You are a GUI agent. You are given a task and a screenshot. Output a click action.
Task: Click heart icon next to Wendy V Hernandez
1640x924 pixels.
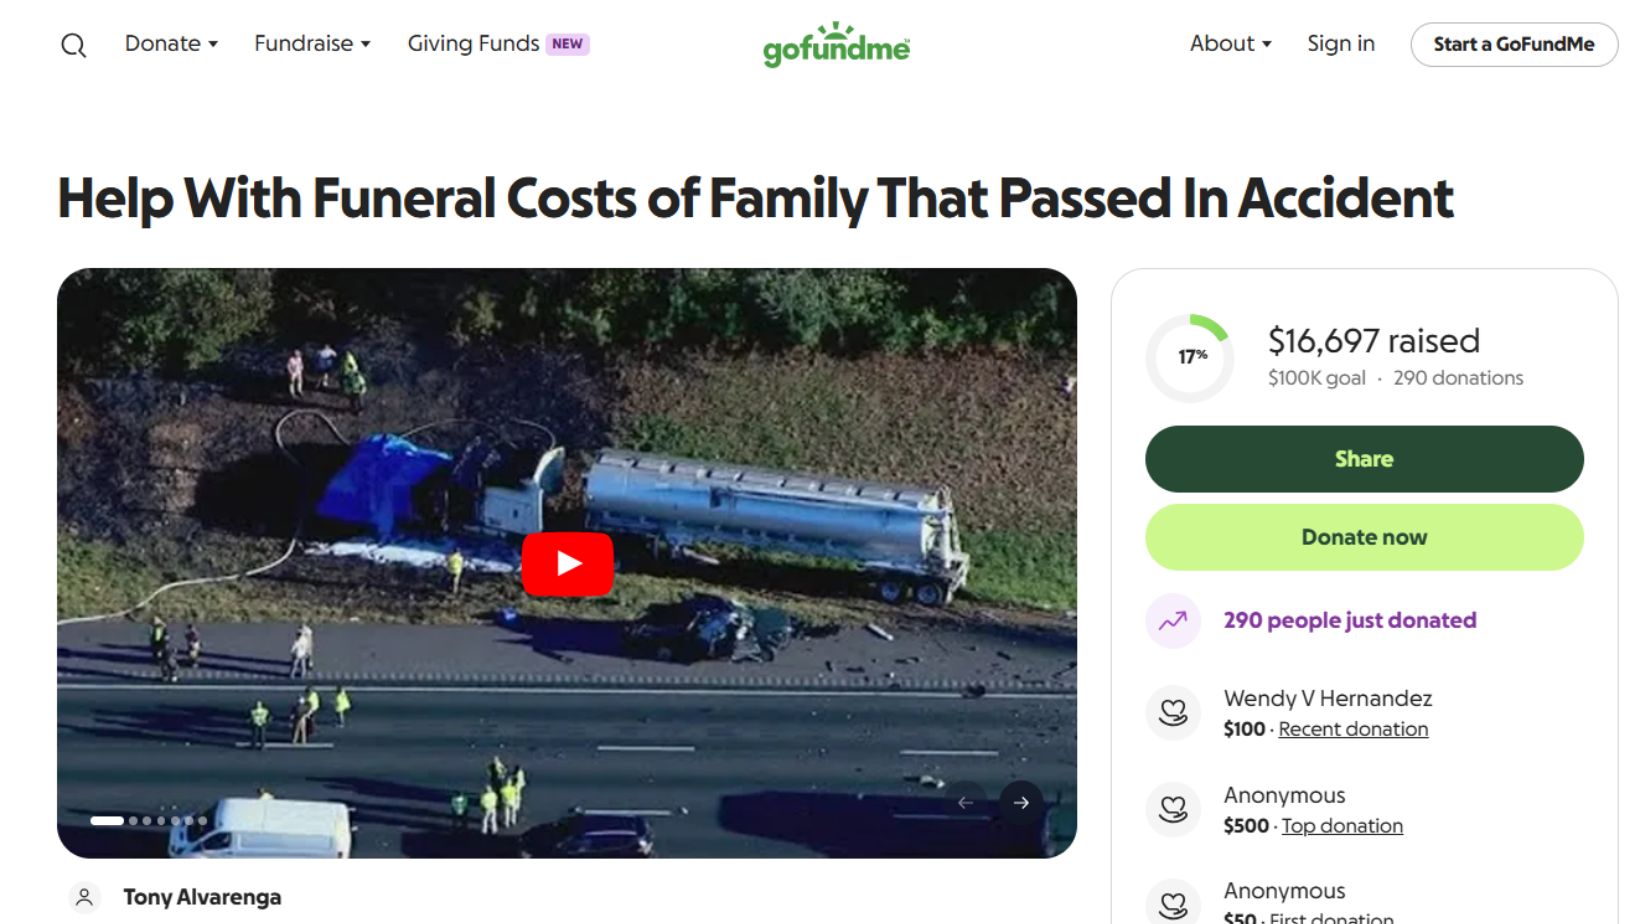(x=1173, y=713)
